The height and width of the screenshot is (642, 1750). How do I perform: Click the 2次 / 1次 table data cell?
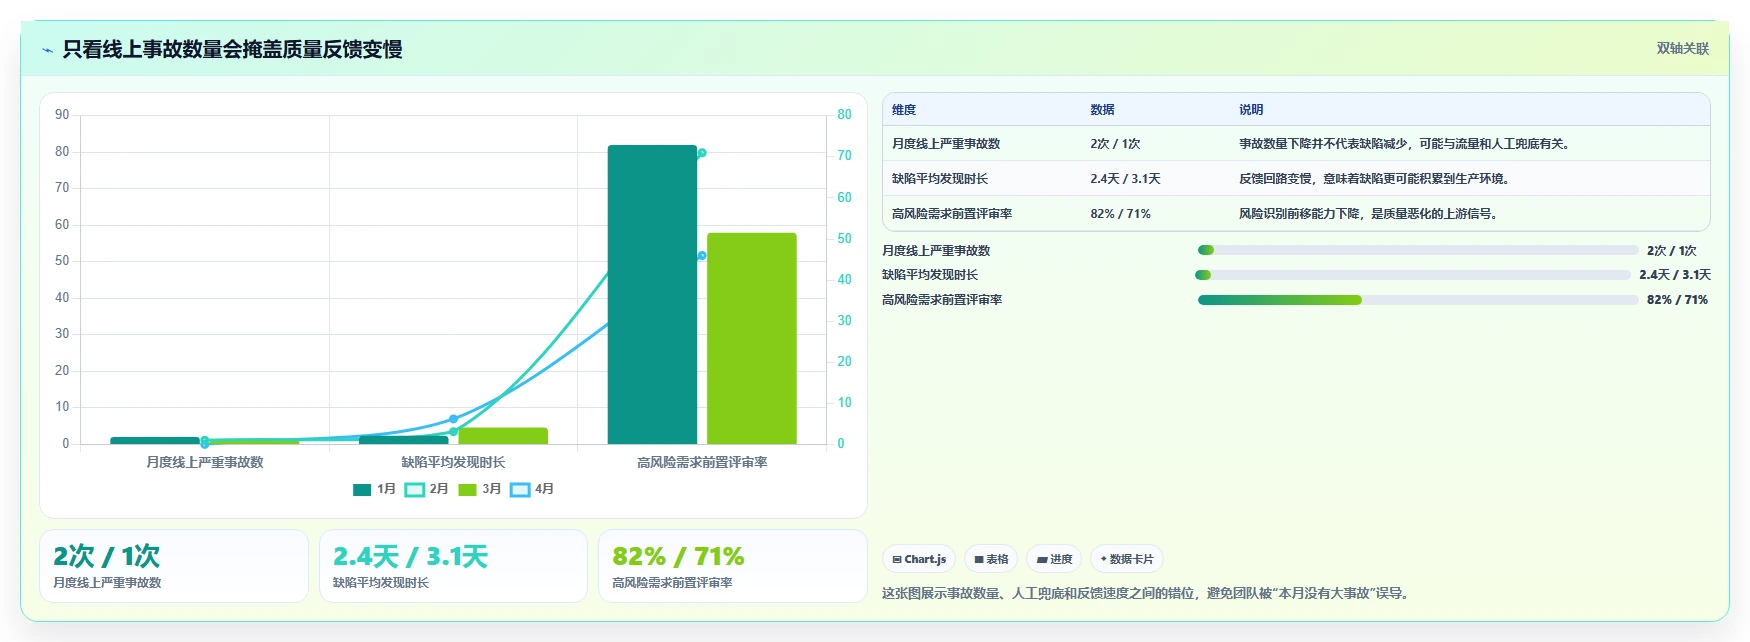click(1115, 144)
